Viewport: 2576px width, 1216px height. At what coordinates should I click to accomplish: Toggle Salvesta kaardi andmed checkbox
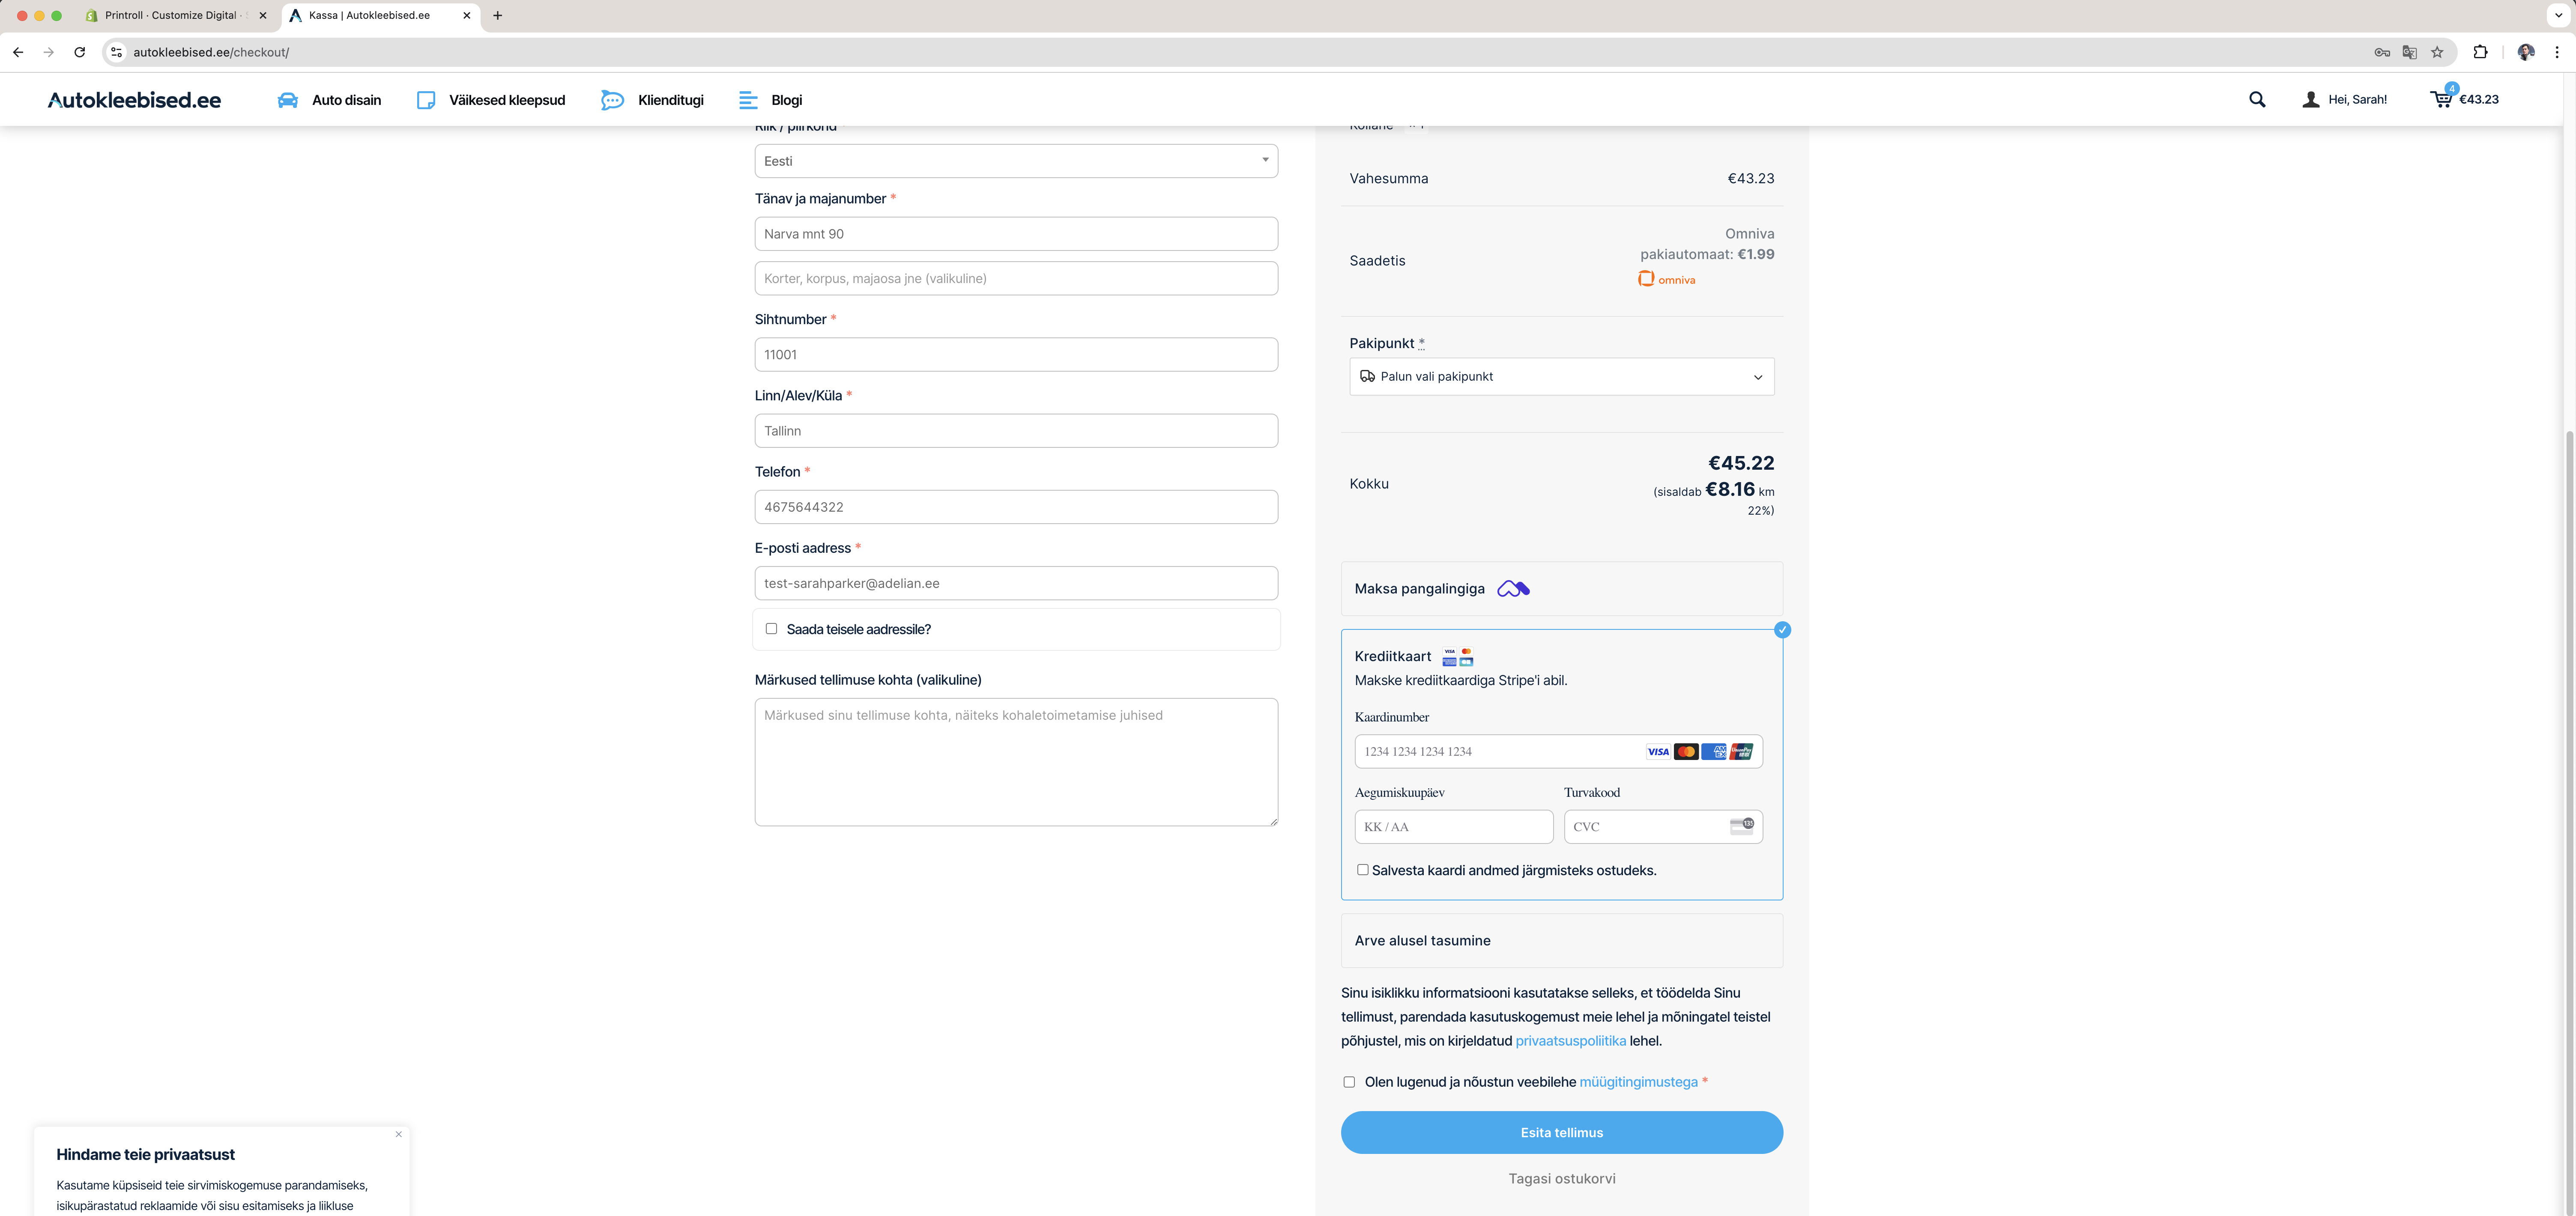pyautogui.click(x=1362, y=870)
